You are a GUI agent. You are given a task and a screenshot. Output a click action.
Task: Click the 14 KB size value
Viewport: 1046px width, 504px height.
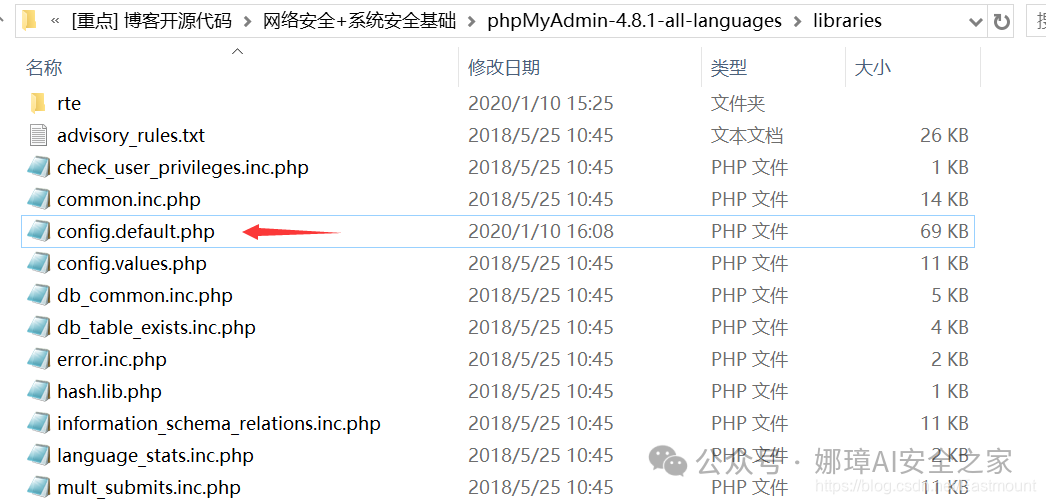click(944, 199)
